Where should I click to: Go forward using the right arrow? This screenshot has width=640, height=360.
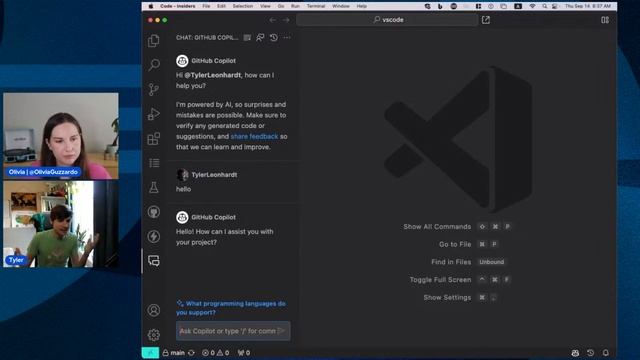click(x=286, y=20)
